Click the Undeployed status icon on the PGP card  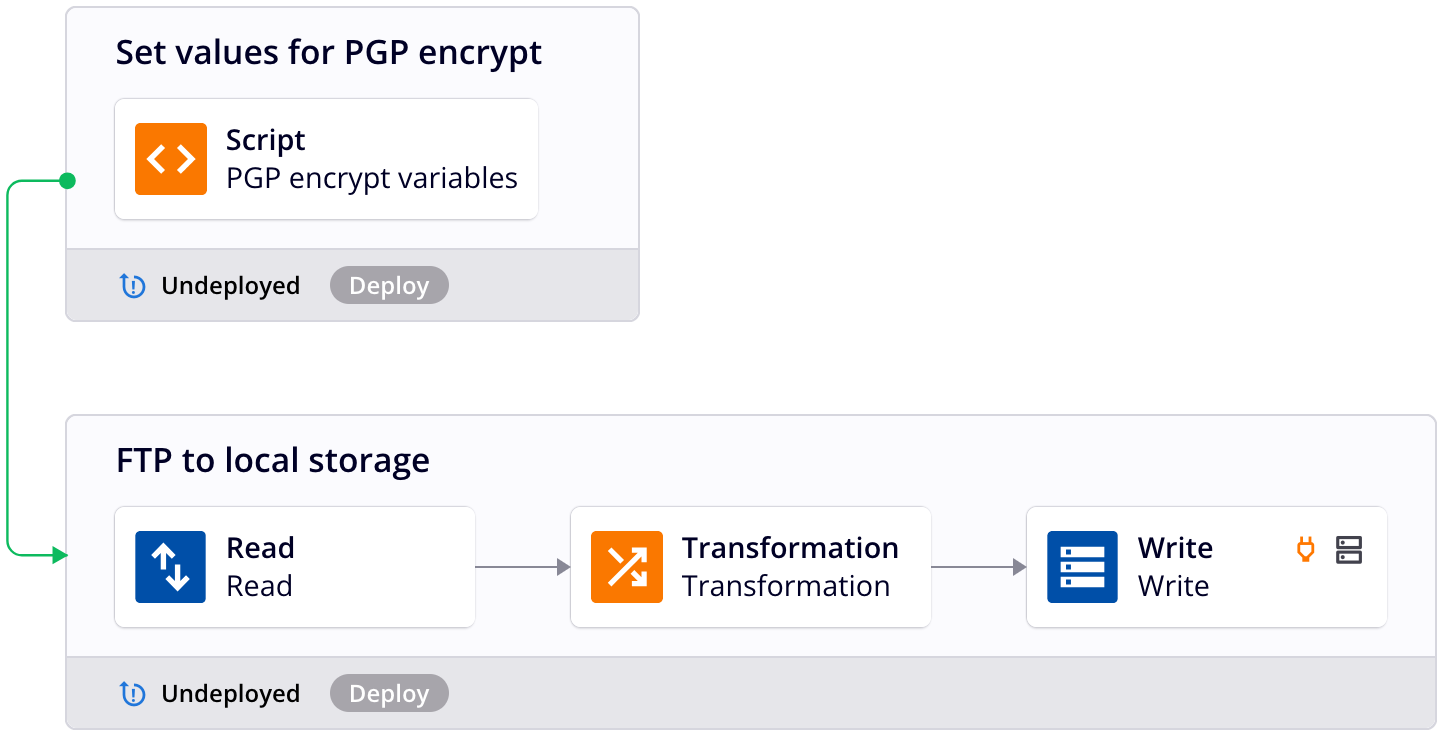tap(133, 286)
